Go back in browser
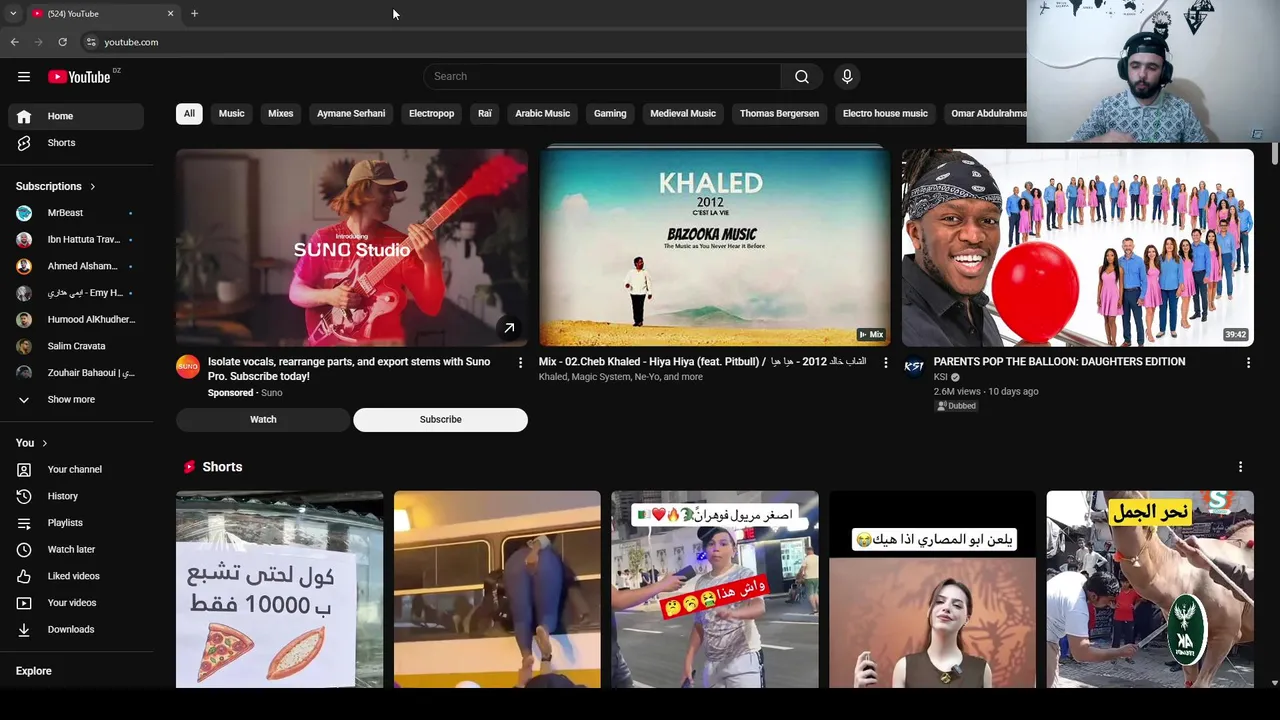Viewport: 1280px width, 720px height. [14, 42]
